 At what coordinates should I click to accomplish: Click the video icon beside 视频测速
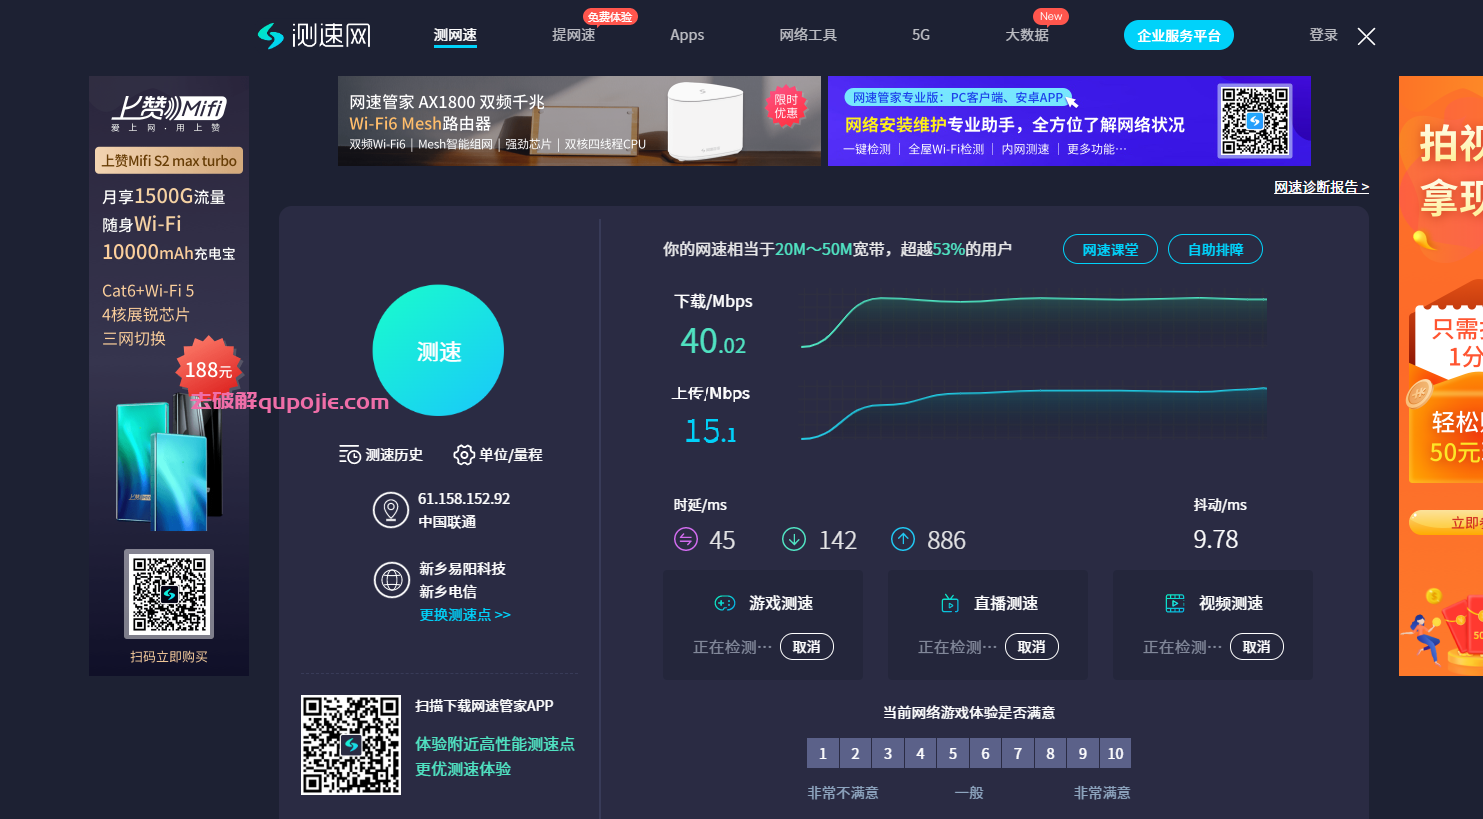pos(1175,603)
